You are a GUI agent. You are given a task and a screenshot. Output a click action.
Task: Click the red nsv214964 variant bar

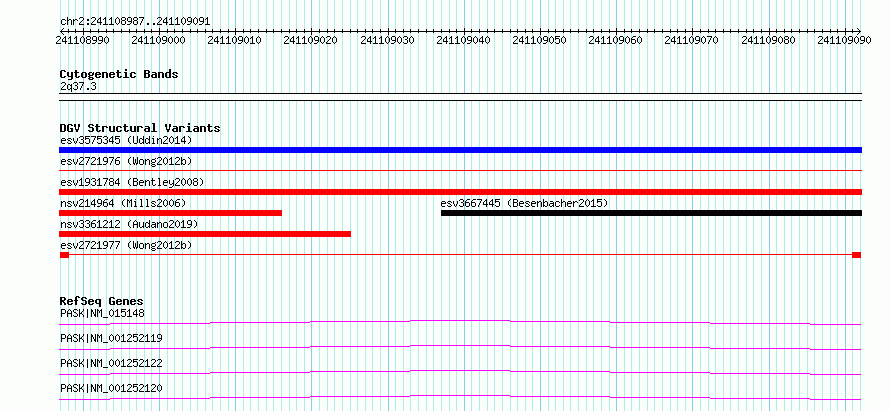coord(170,213)
